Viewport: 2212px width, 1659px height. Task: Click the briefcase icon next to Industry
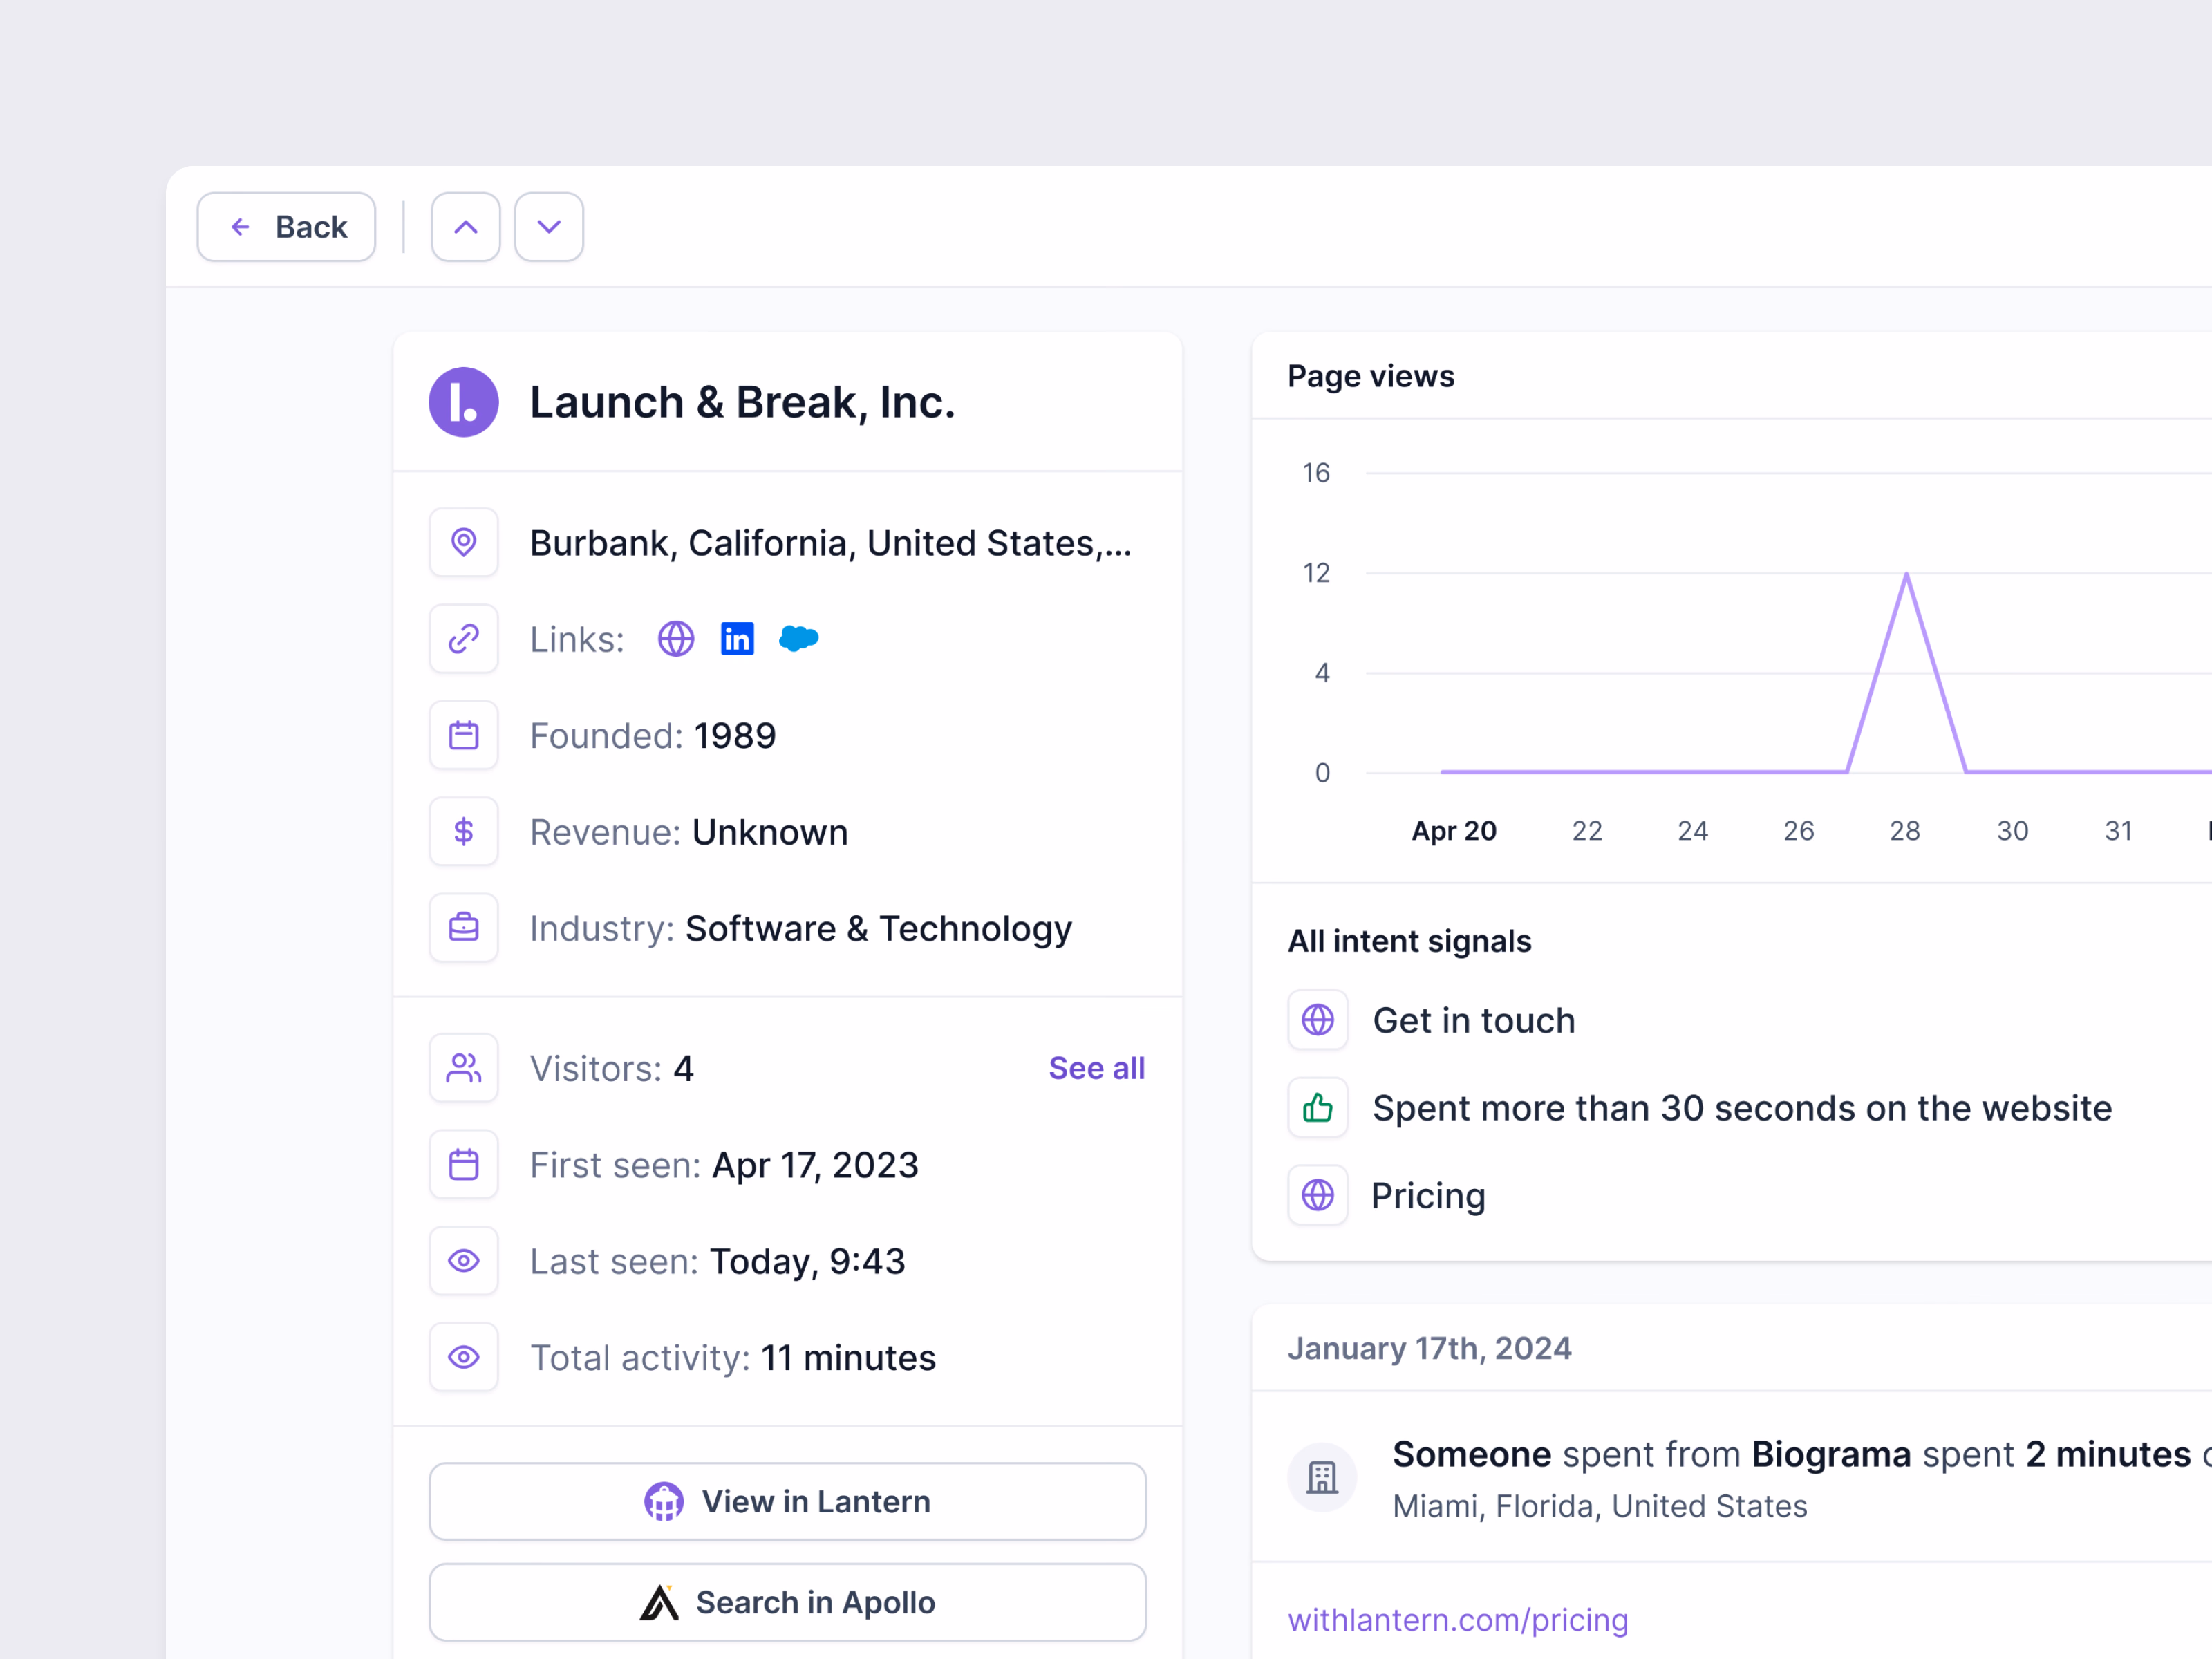point(464,928)
